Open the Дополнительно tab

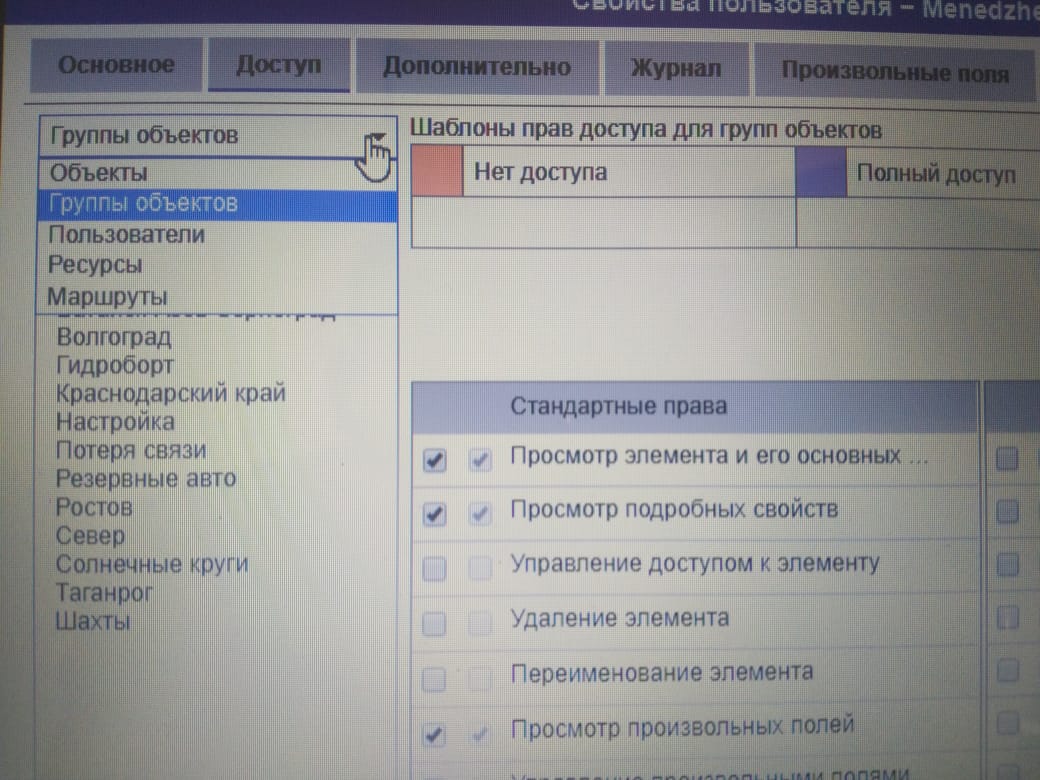477,68
